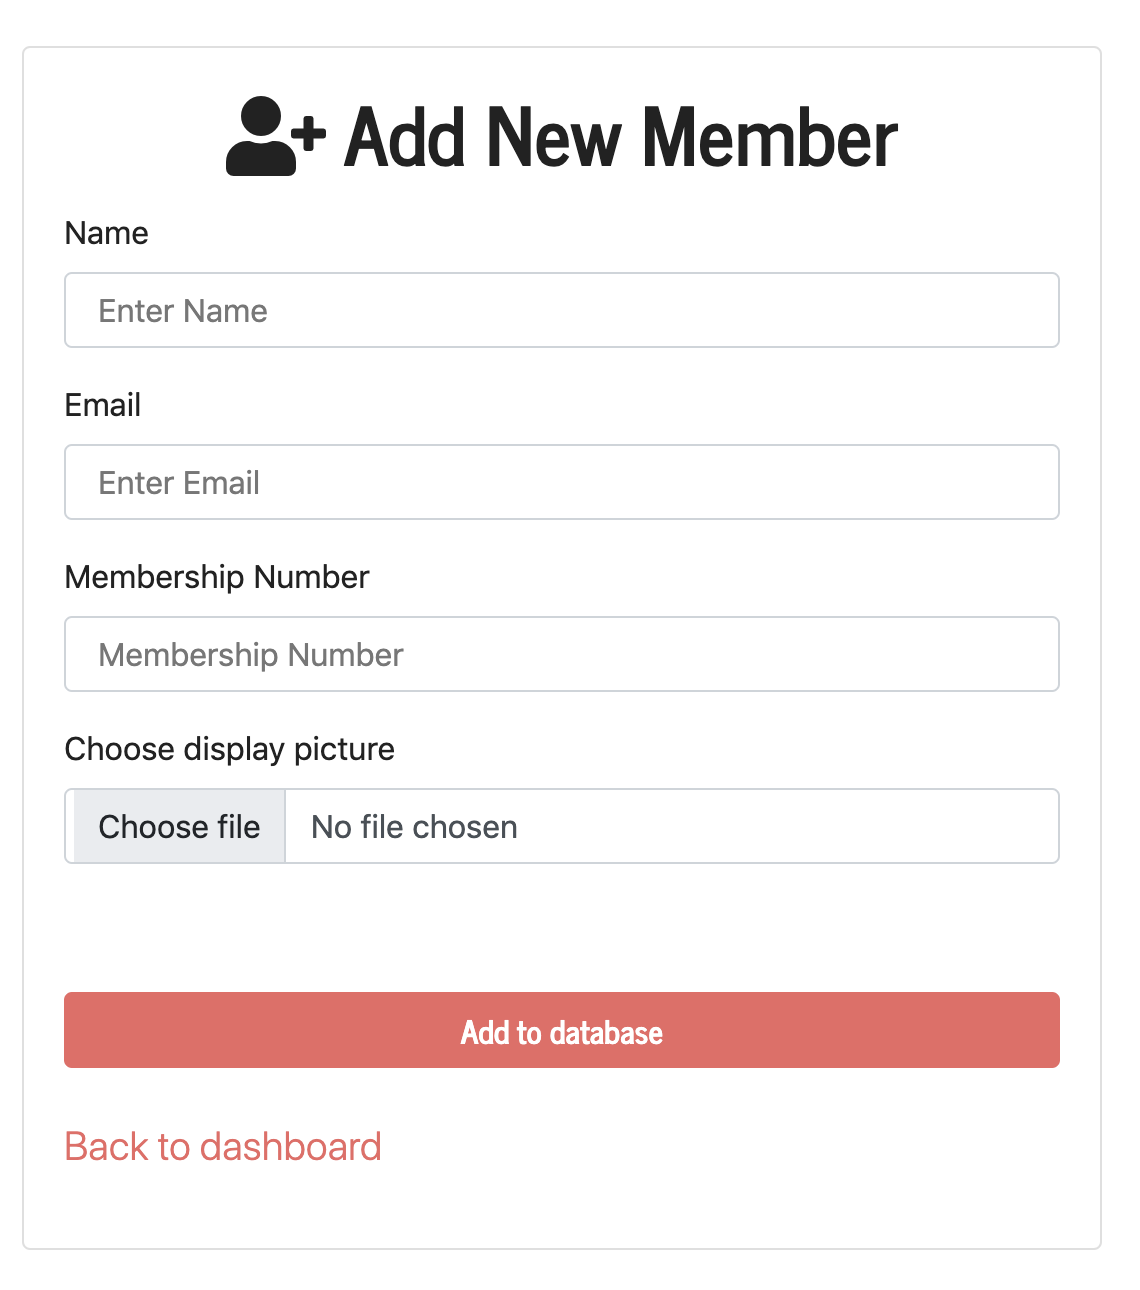Click the word Member in heading
The height and width of the screenshot is (1290, 1140).
tap(770, 137)
